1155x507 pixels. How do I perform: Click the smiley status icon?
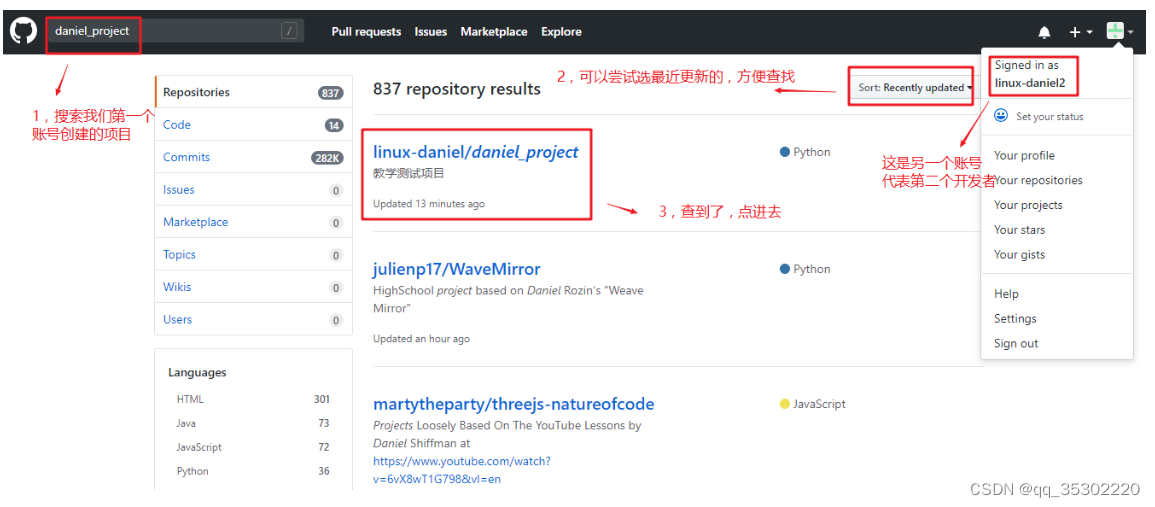1001,116
